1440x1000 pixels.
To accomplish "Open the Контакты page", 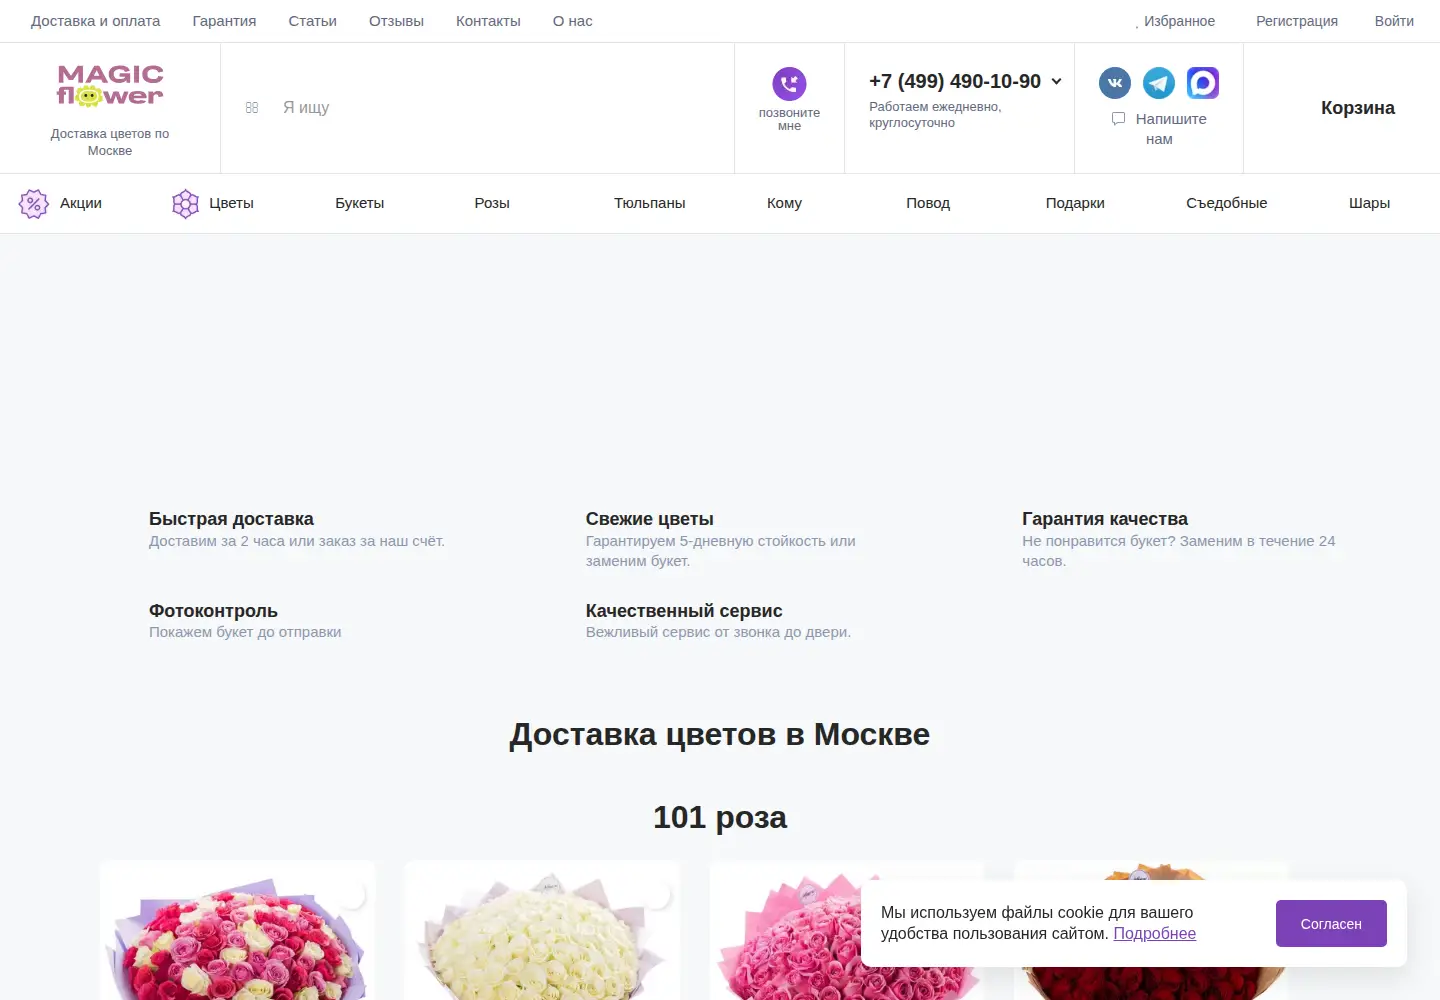I will pyautogui.click(x=488, y=21).
